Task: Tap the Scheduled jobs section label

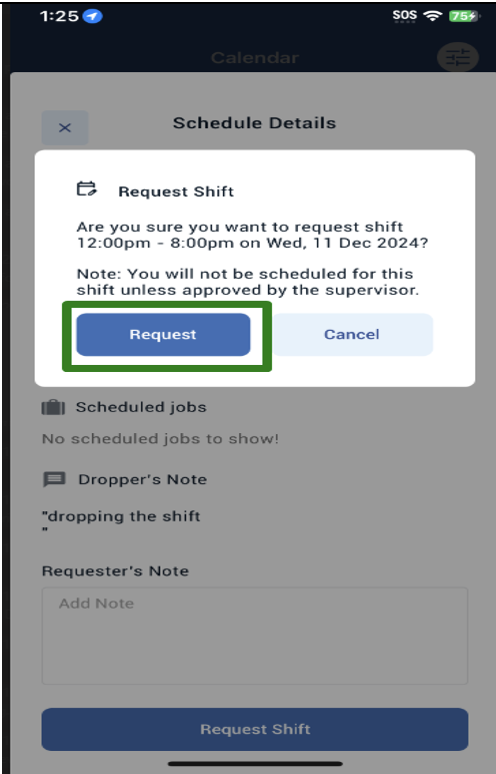Action: 141,407
